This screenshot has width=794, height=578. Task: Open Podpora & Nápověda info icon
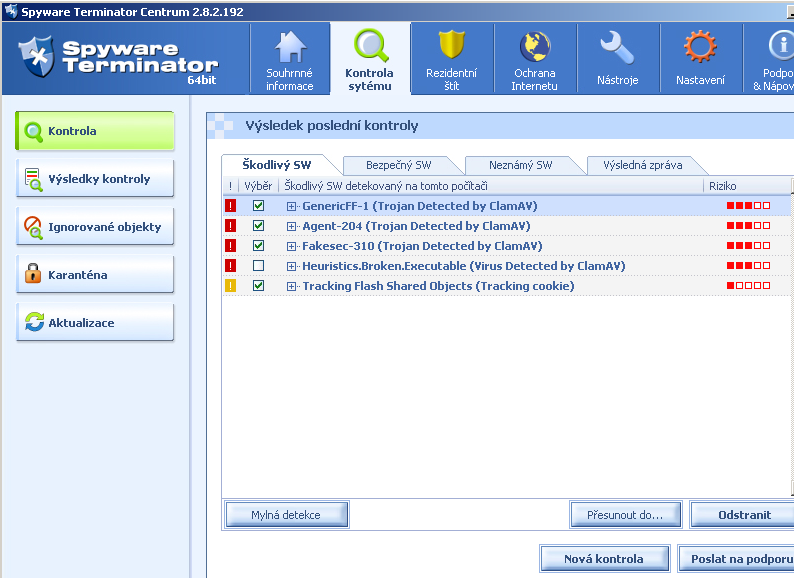781,46
